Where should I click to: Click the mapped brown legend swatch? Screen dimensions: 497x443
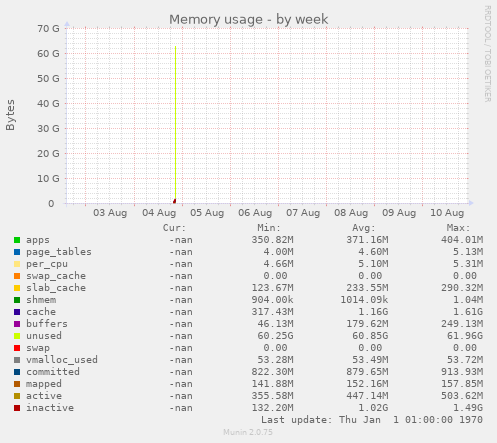pyautogui.click(x=17, y=384)
